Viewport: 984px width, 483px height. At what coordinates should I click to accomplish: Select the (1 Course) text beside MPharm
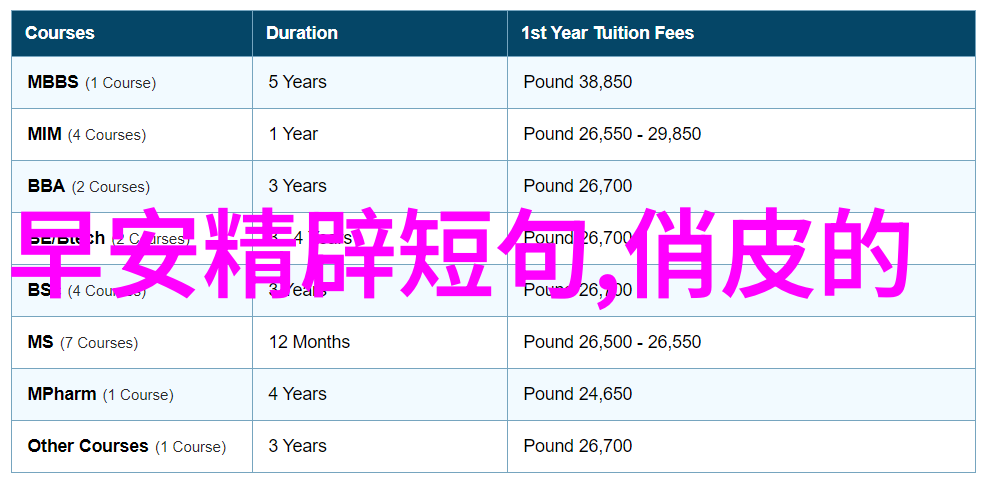[138, 395]
